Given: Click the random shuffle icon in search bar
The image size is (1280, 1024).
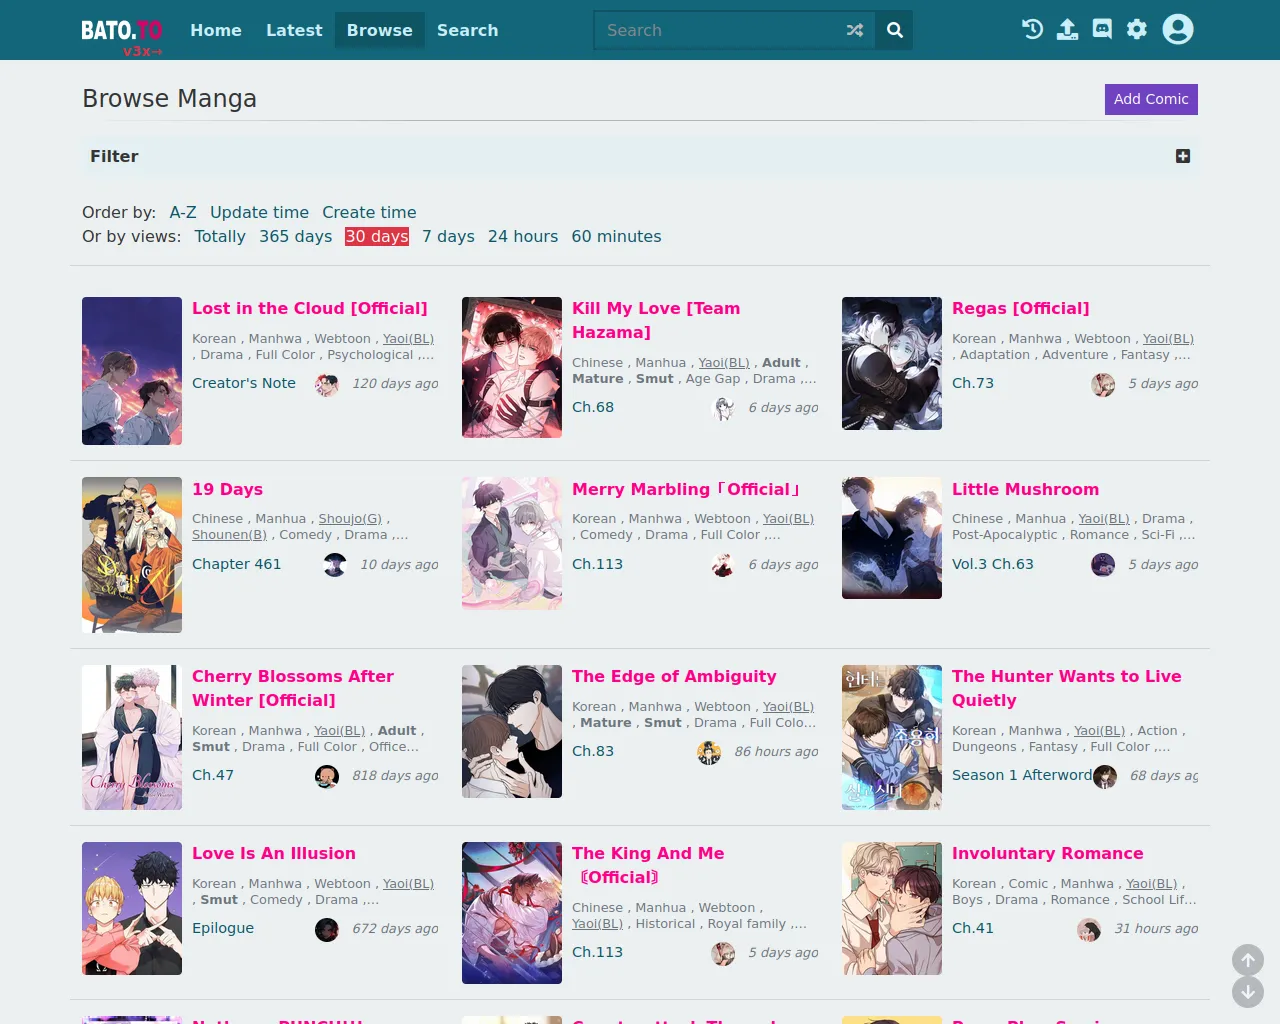Looking at the screenshot, I should click(854, 30).
